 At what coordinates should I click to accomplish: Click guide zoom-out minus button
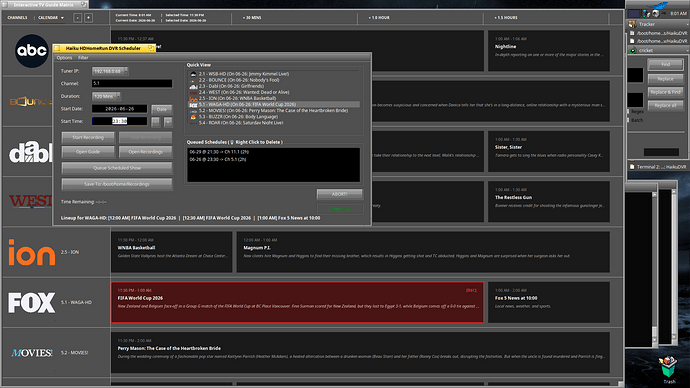[x=77, y=18]
